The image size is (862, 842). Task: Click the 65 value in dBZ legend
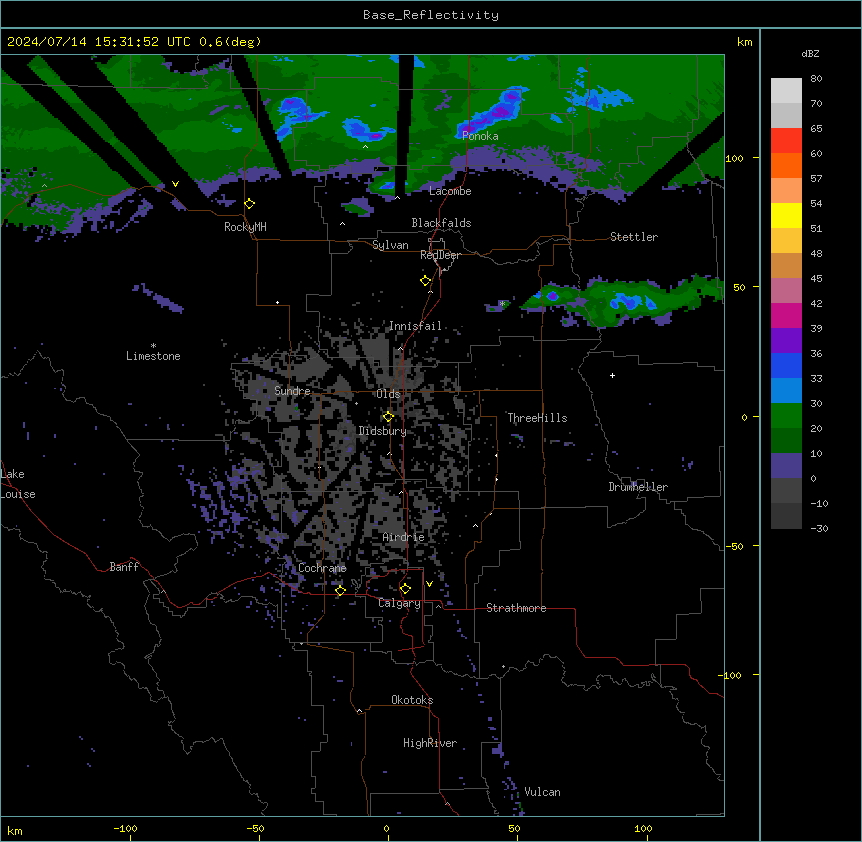click(x=816, y=129)
